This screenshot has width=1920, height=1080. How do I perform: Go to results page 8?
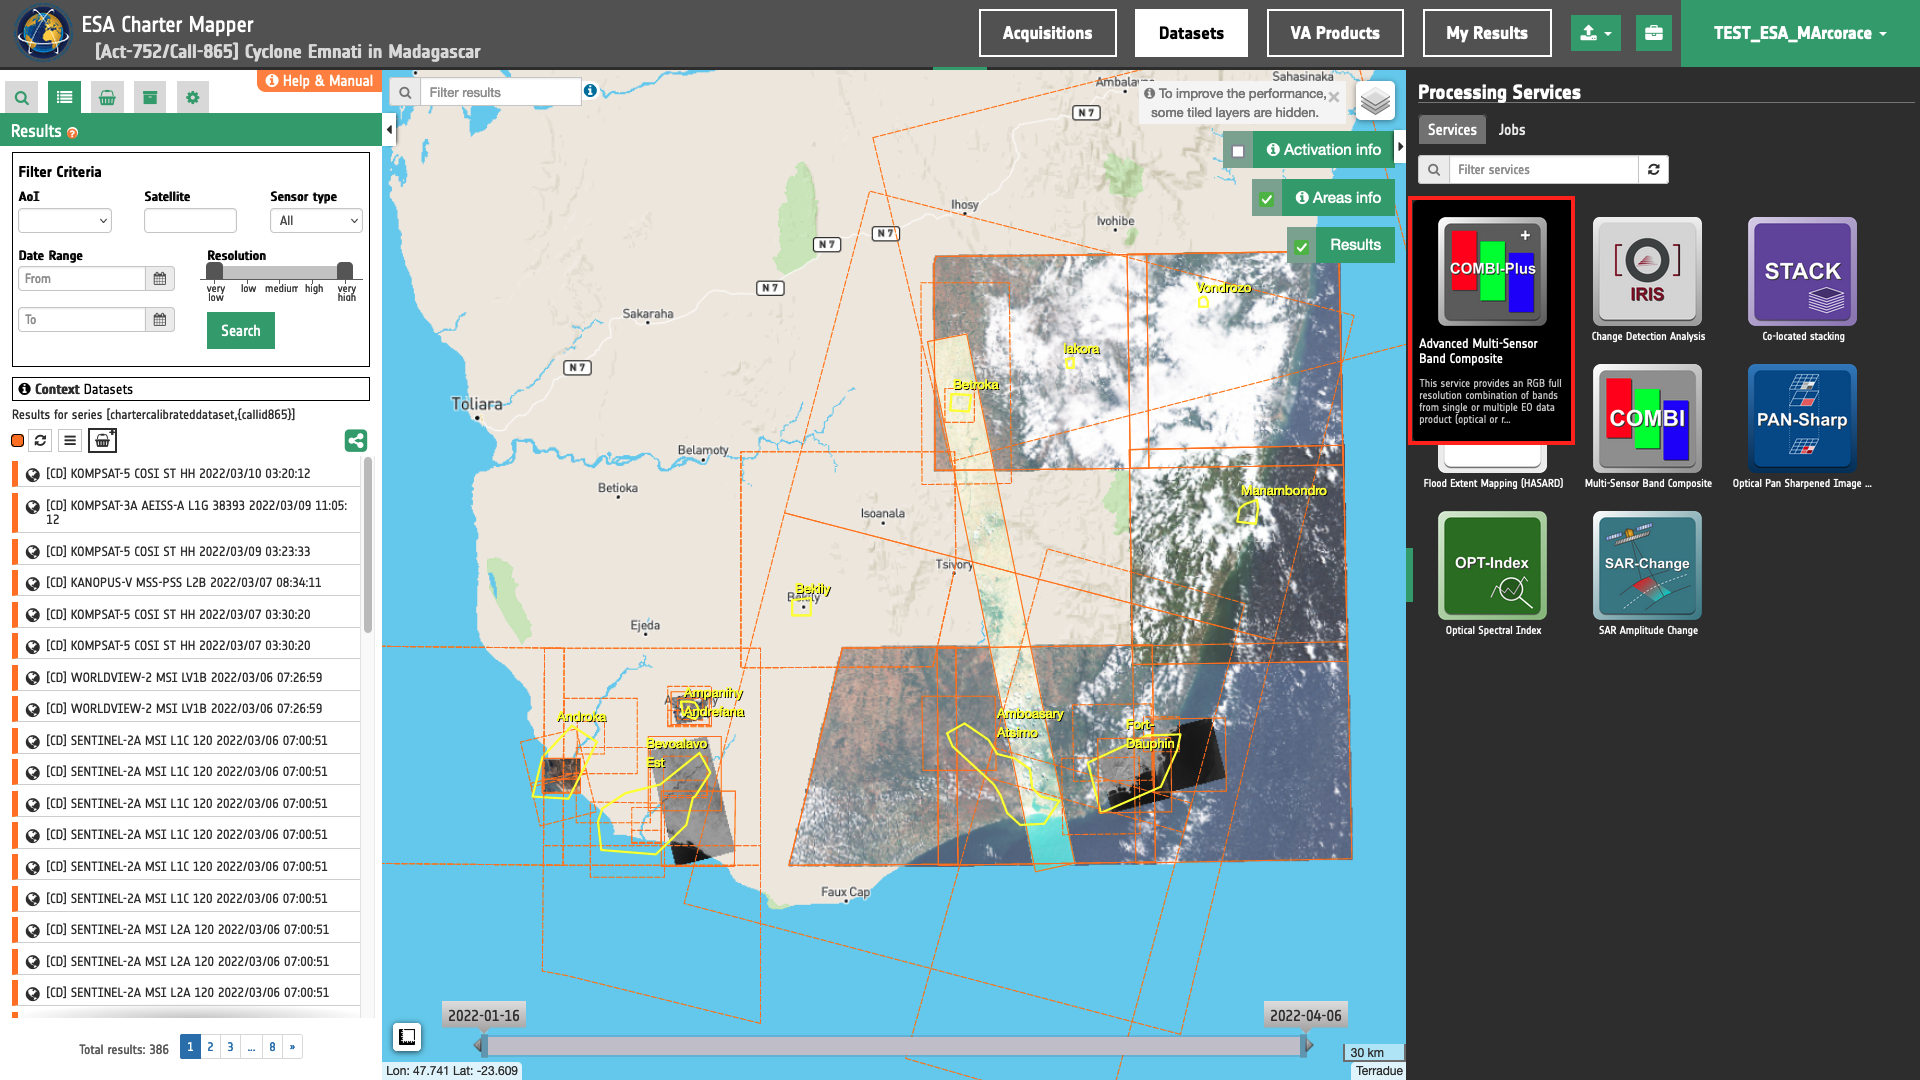point(272,1047)
